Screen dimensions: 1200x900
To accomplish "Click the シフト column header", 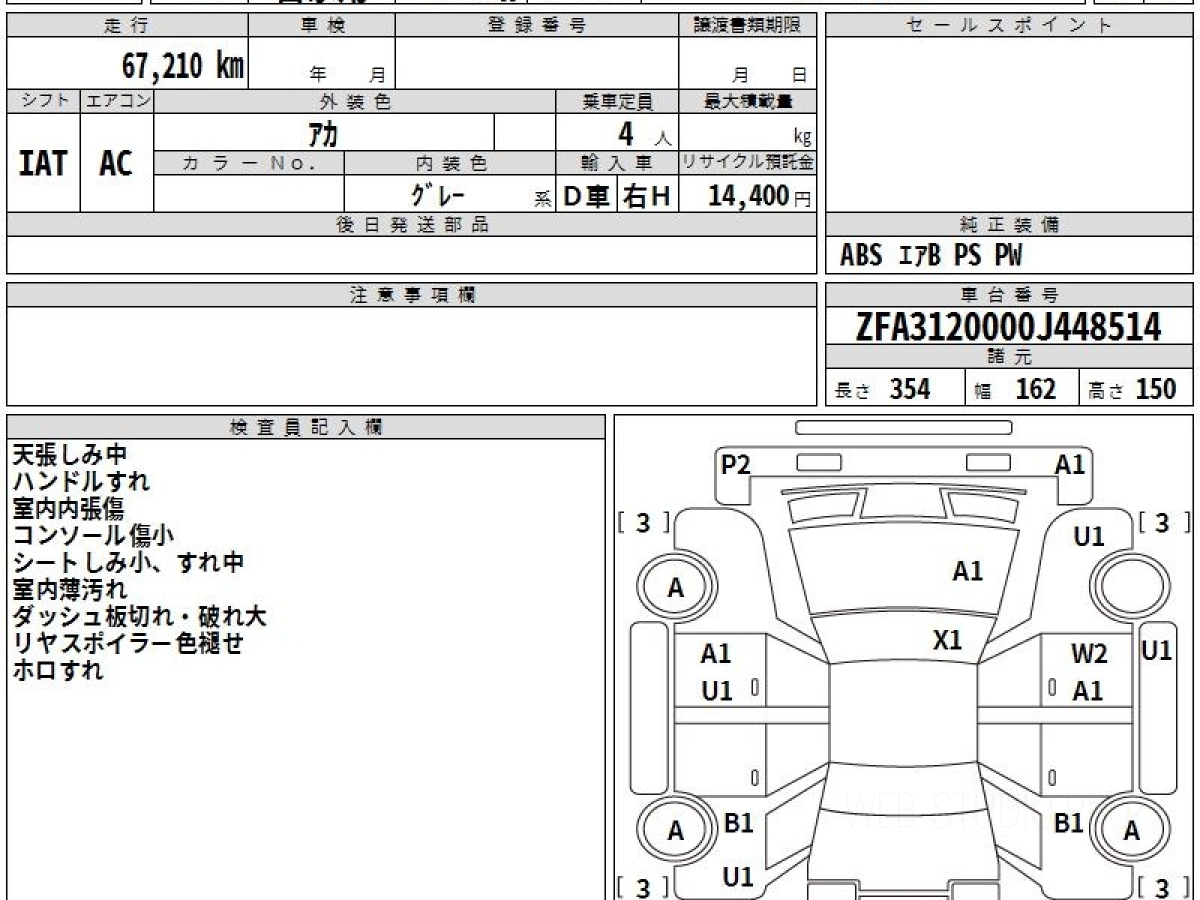I will pyautogui.click(x=43, y=101).
